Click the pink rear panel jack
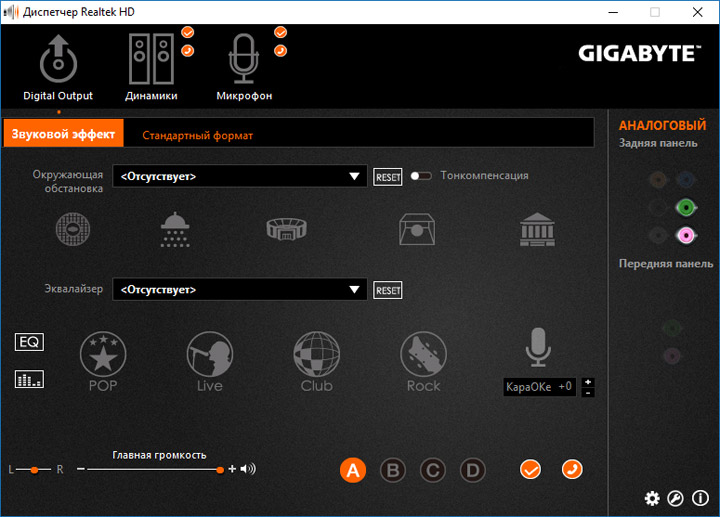Screen dimensions: 720x517 686,236
